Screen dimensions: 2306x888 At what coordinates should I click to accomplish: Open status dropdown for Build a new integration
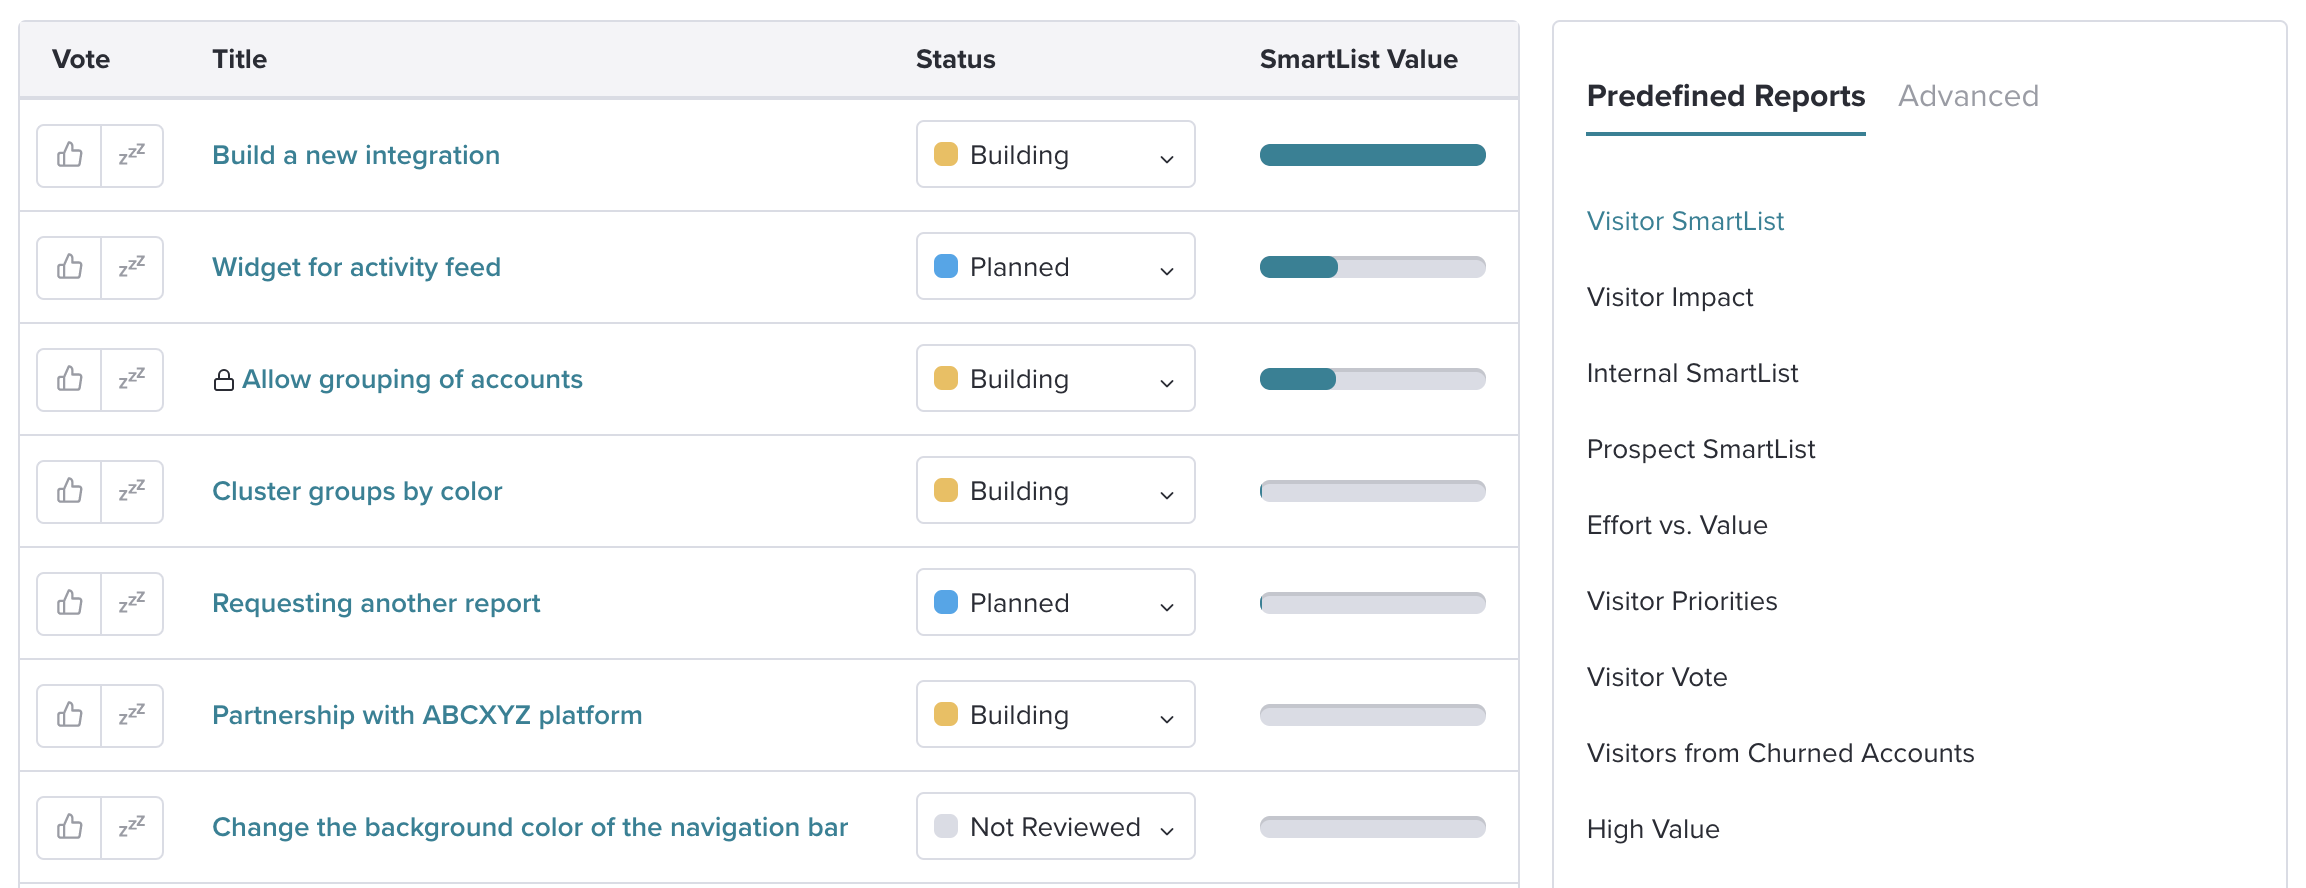[x=1055, y=154]
